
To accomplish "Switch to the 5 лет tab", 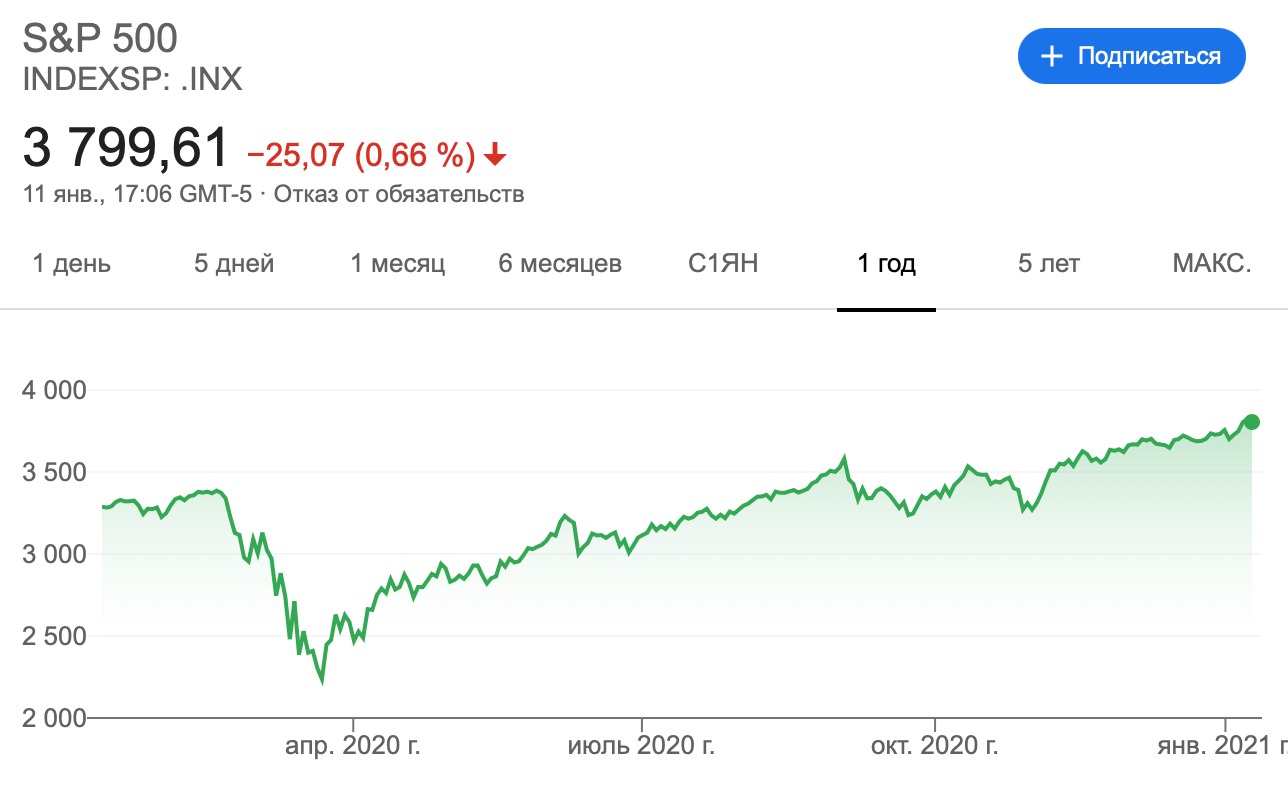I will point(1049,264).
